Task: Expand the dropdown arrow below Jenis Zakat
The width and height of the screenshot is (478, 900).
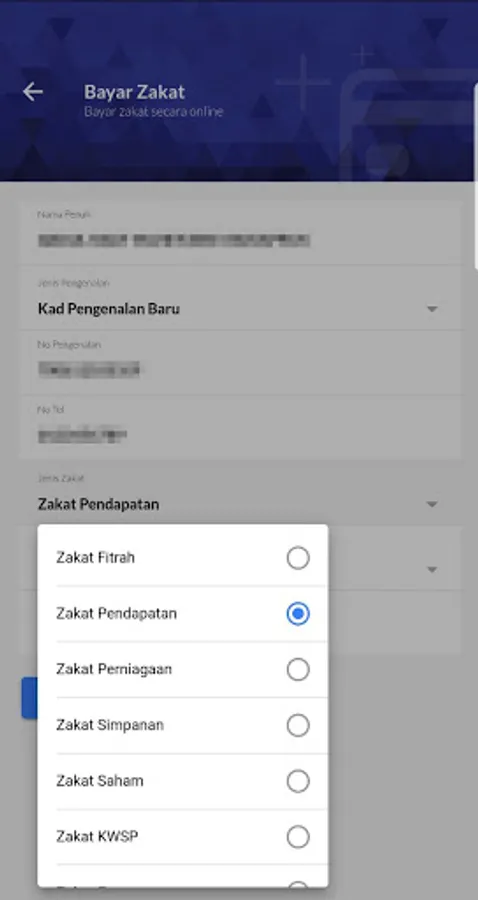Action: point(432,569)
